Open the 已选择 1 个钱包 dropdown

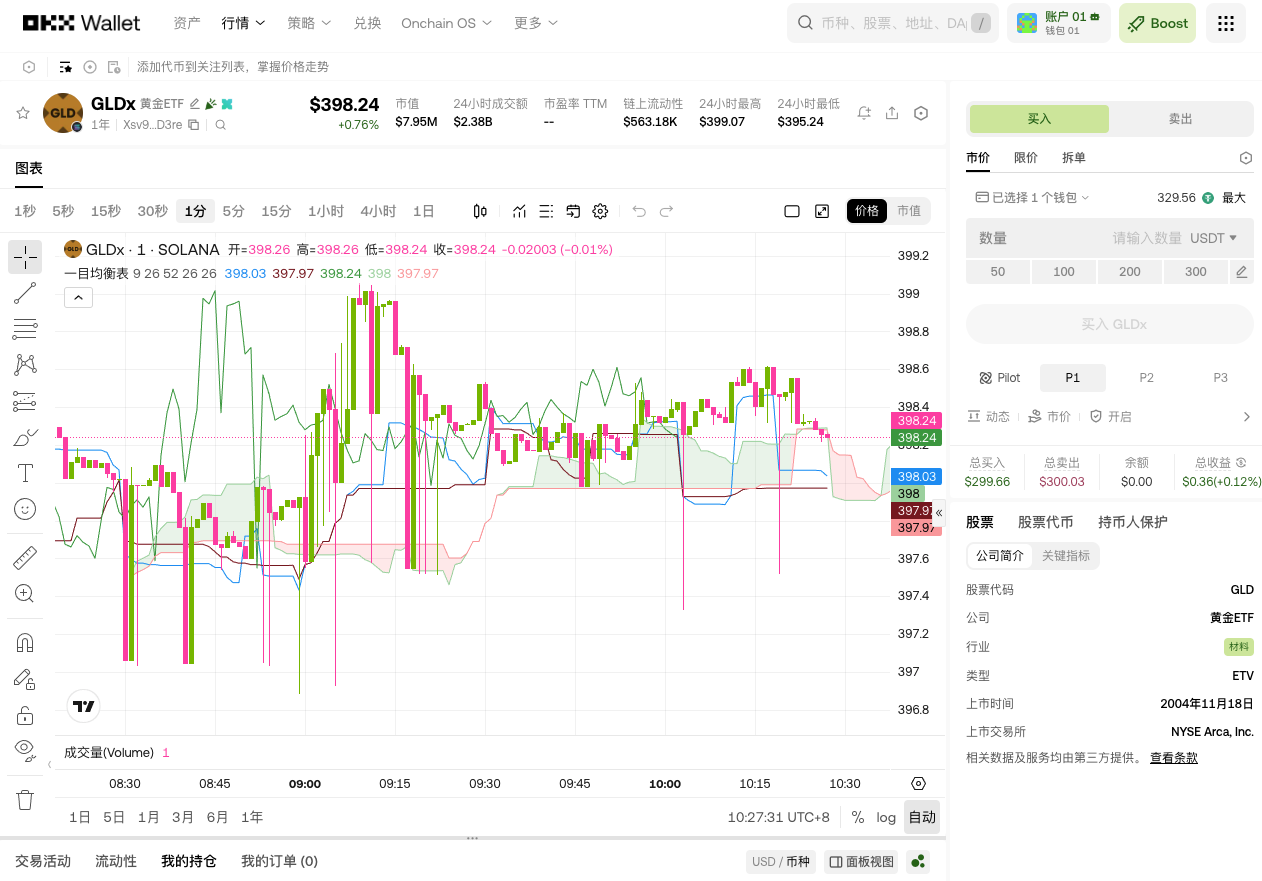(x=1032, y=198)
